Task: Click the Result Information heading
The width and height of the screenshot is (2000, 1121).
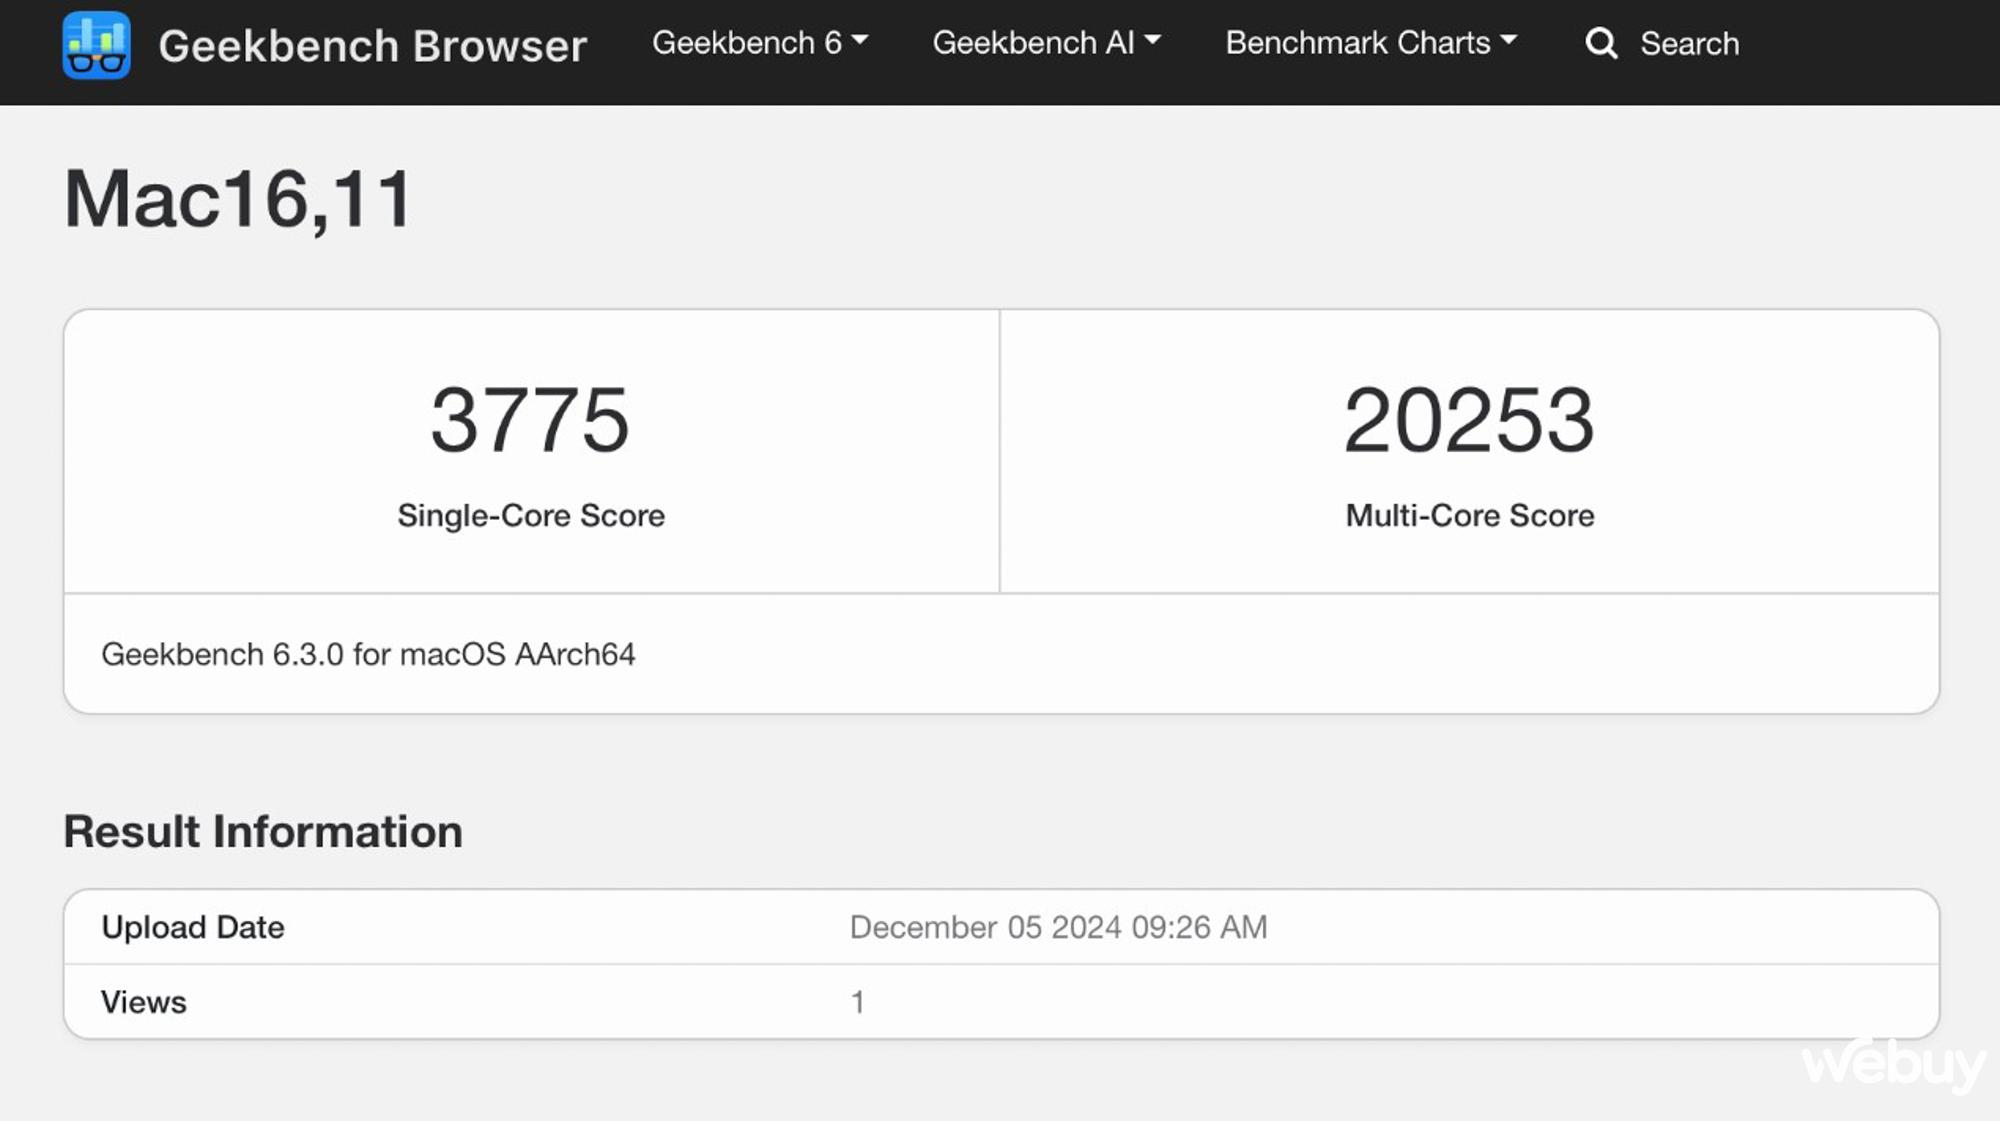Action: pos(263,832)
